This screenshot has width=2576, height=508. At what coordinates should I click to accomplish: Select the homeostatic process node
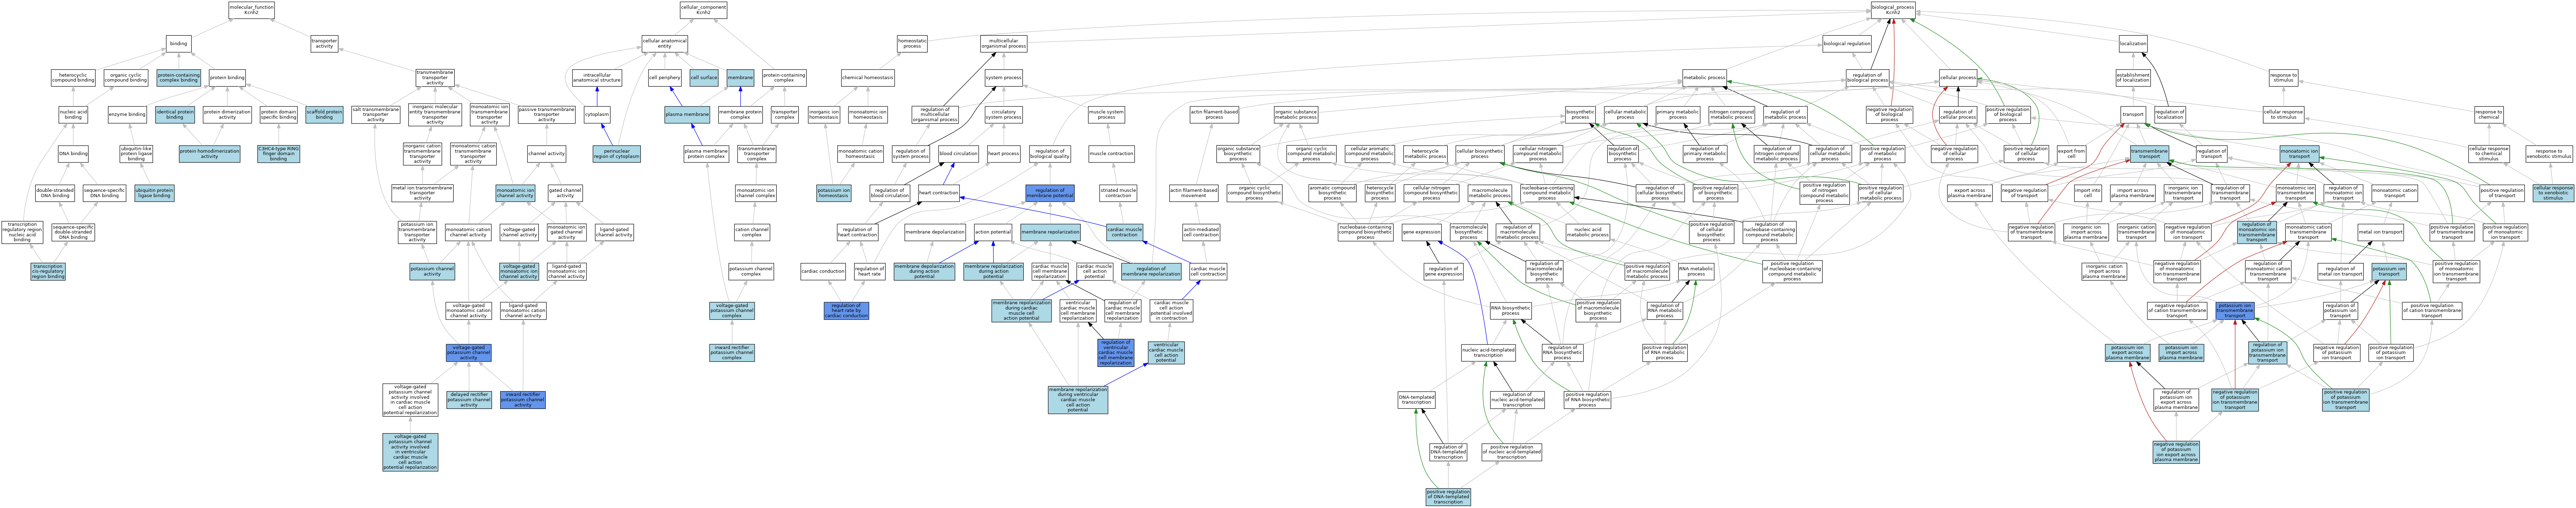(x=912, y=44)
